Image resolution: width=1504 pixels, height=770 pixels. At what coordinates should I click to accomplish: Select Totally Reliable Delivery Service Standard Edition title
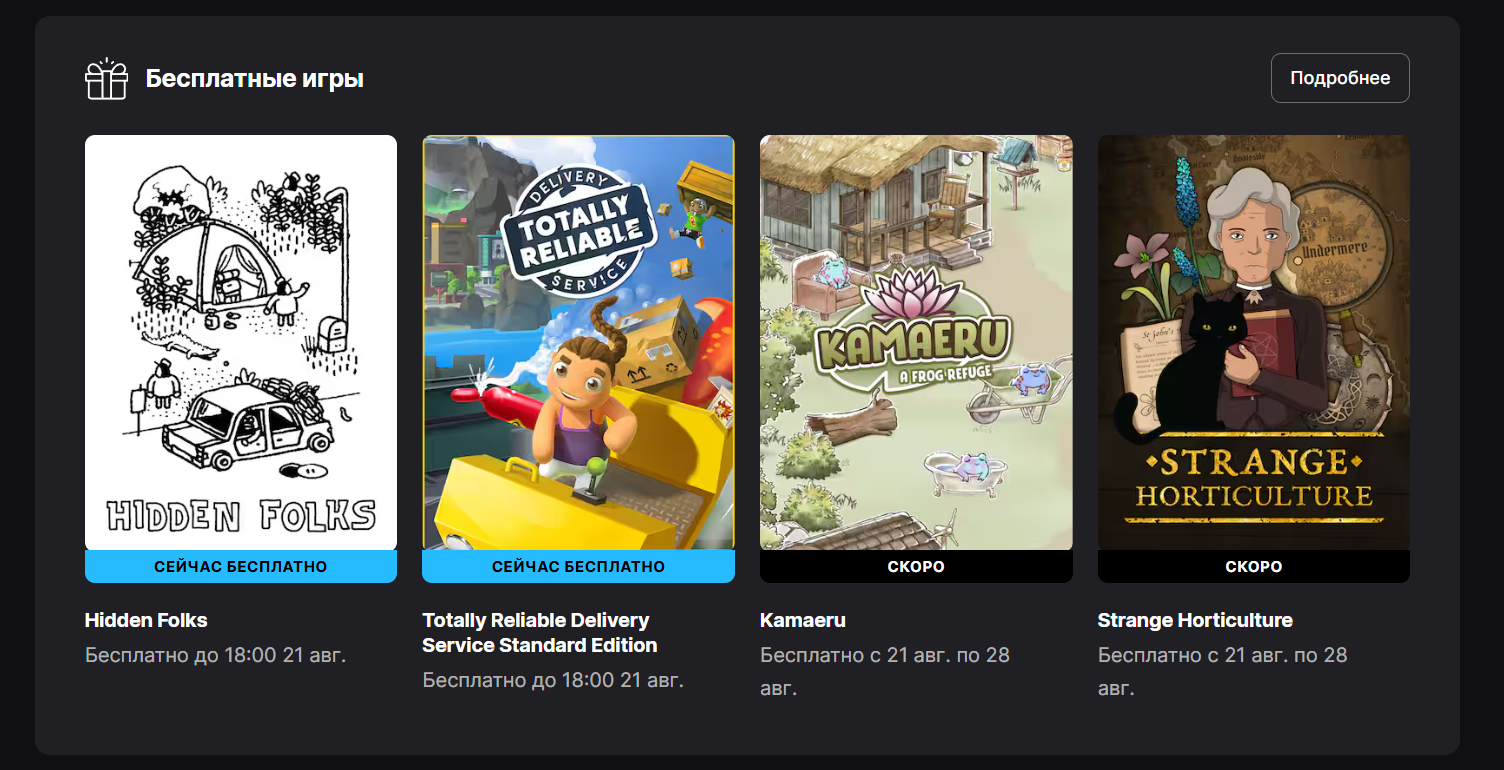click(x=540, y=633)
